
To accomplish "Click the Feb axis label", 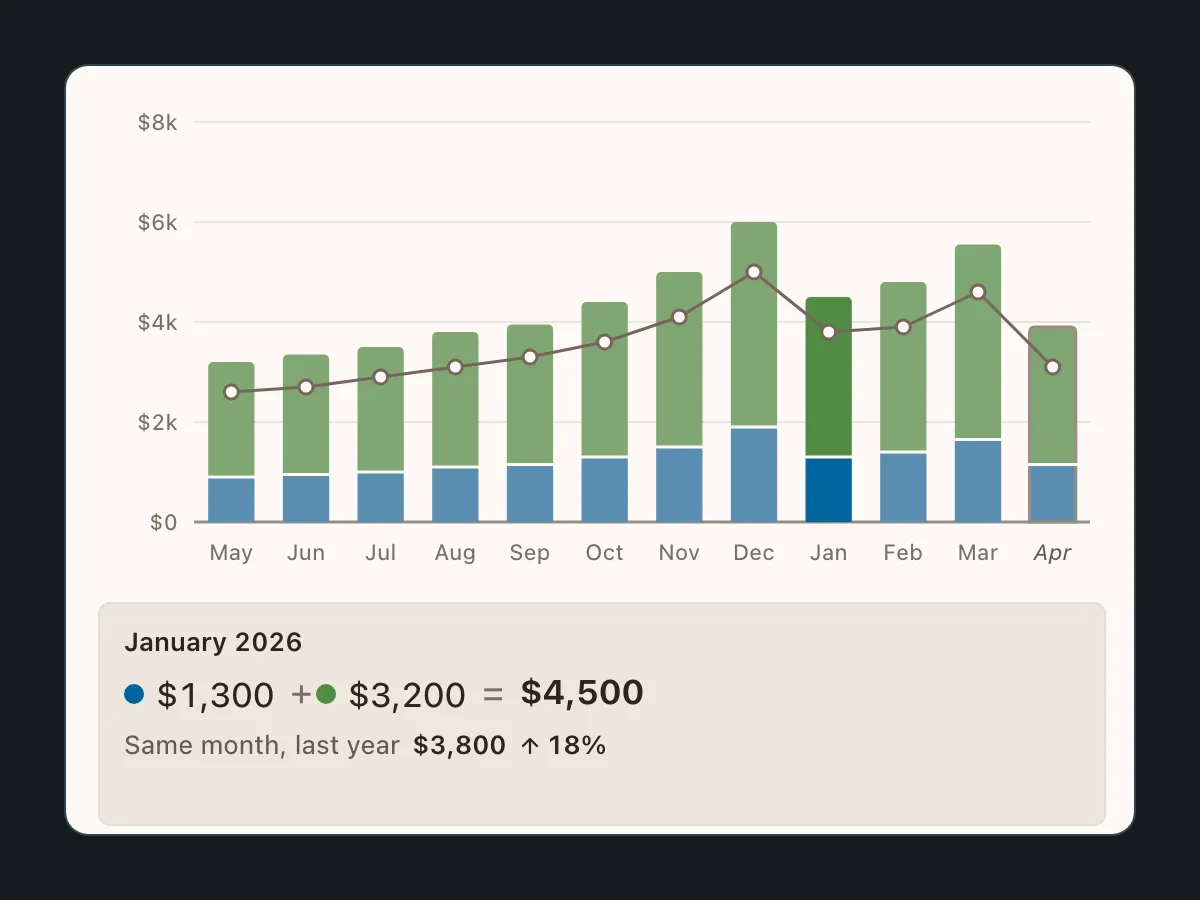I will point(903,553).
